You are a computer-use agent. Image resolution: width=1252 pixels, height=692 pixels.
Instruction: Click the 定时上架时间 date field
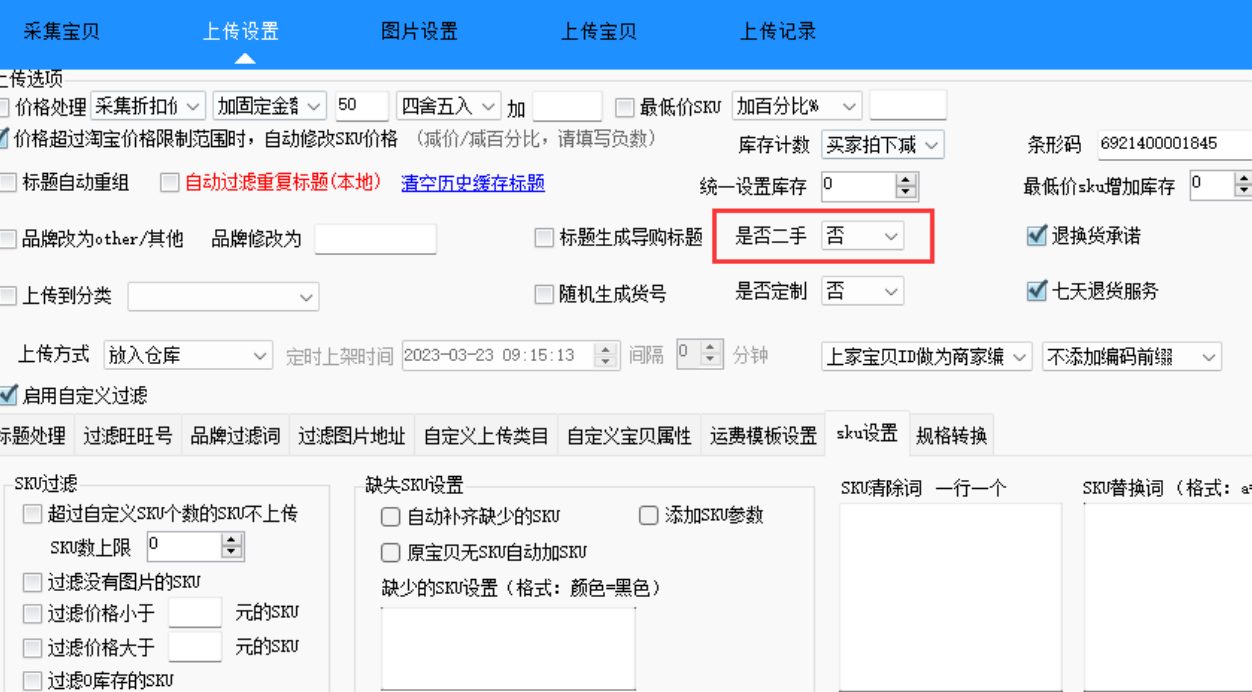(499, 355)
